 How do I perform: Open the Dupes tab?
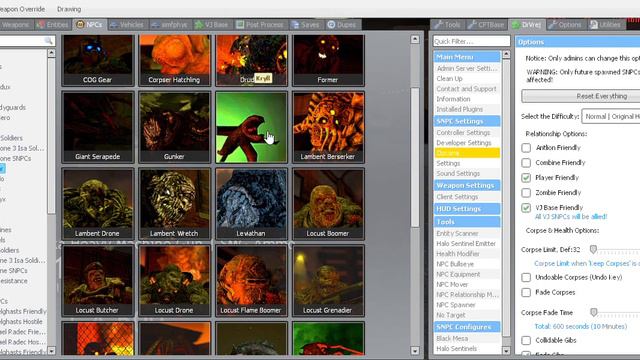click(342, 24)
